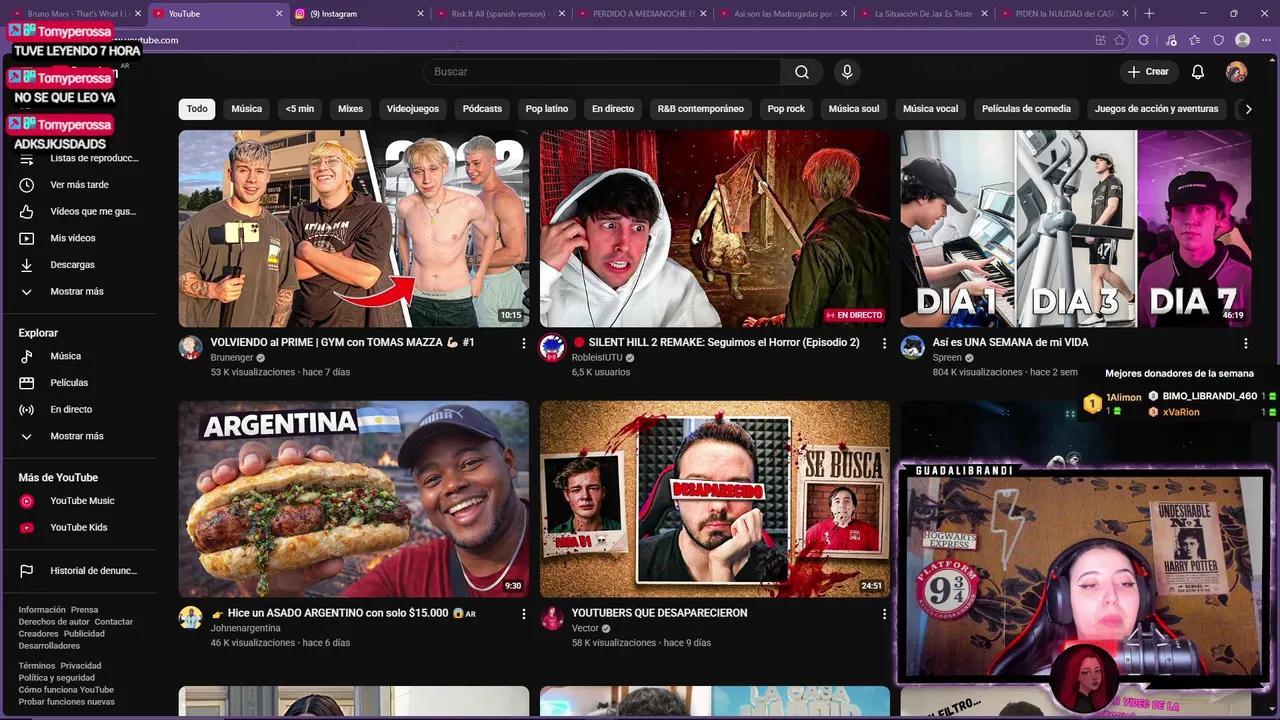Open Historial de denuncias
The image size is (1280, 720).
80,571
